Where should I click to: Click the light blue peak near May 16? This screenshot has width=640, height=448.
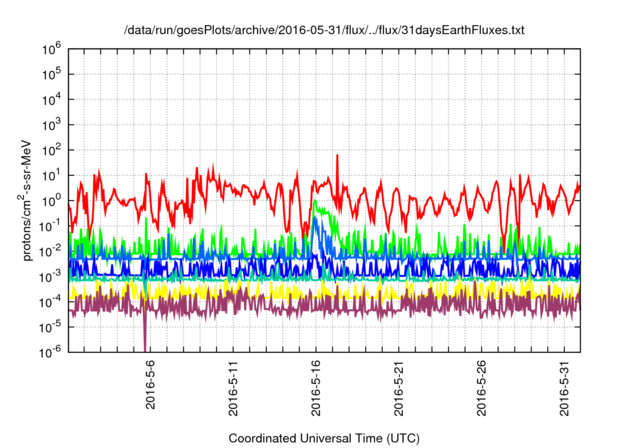pyautogui.click(x=316, y=217)
